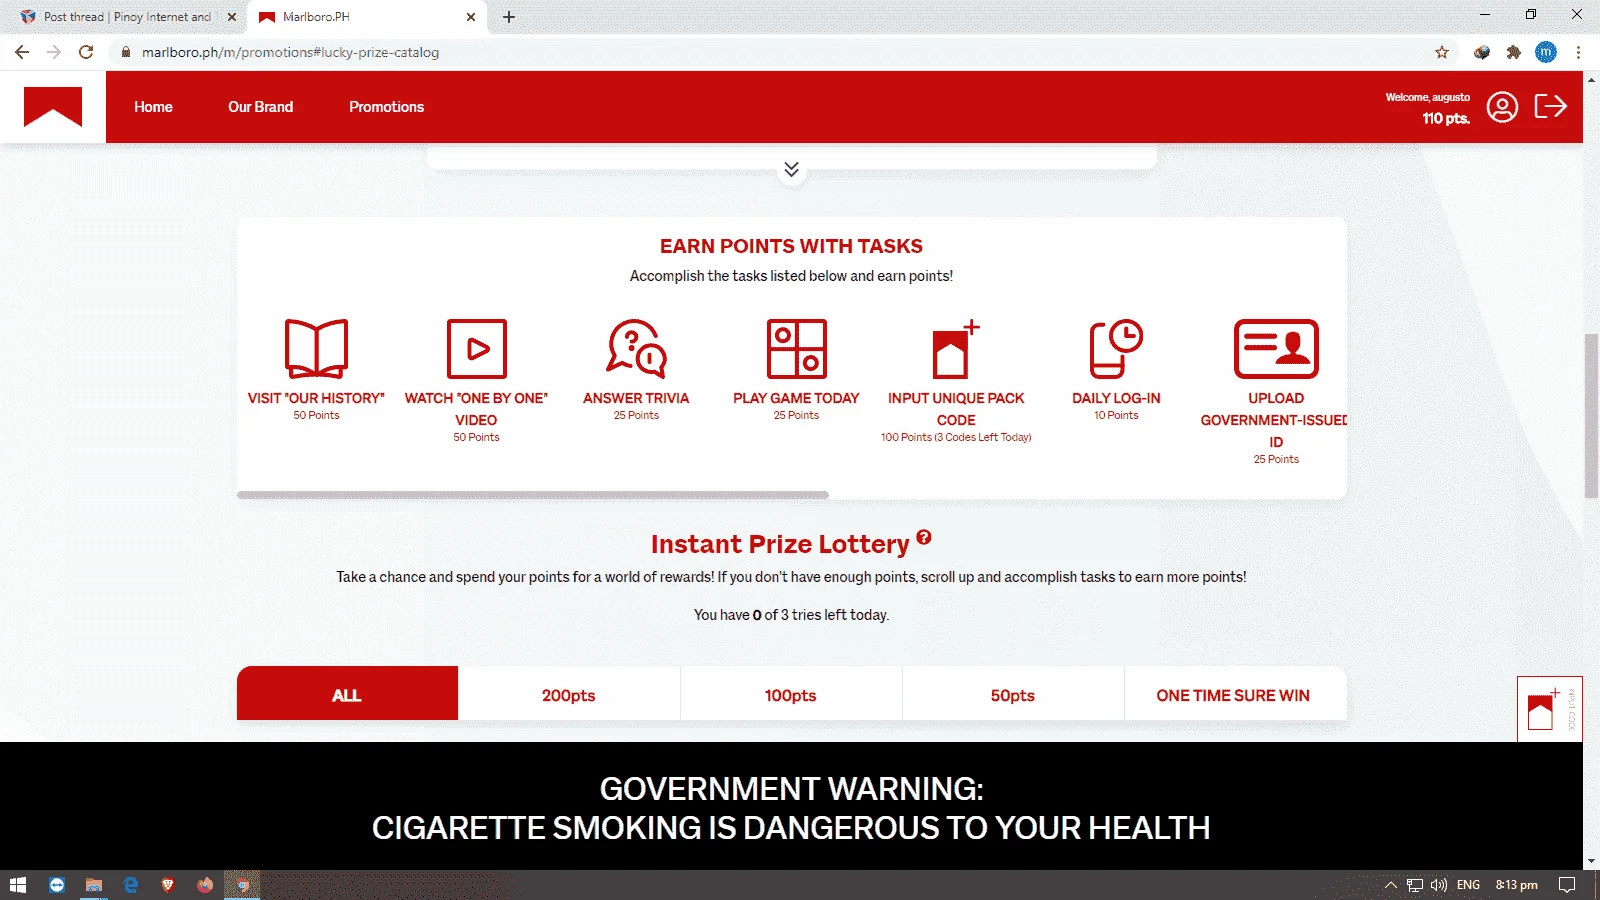Viewport: 1600px width, 900px height.
Task: Click the DAILY LOG-IN task label
Action: [1116, 398]
